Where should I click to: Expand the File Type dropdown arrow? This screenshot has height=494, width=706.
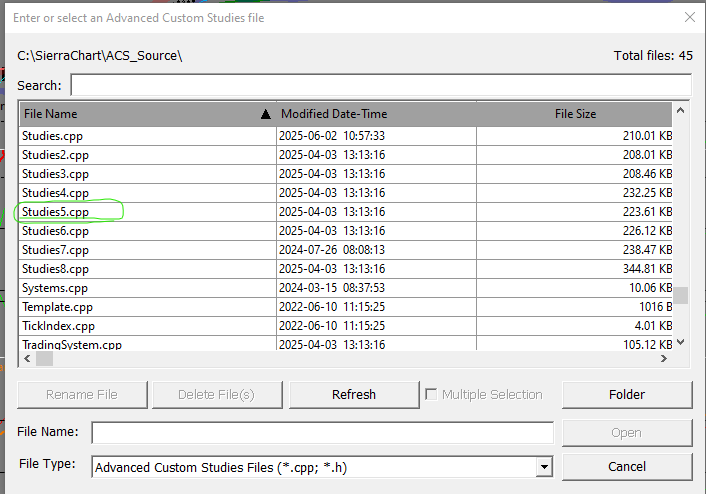click(544, 467)
